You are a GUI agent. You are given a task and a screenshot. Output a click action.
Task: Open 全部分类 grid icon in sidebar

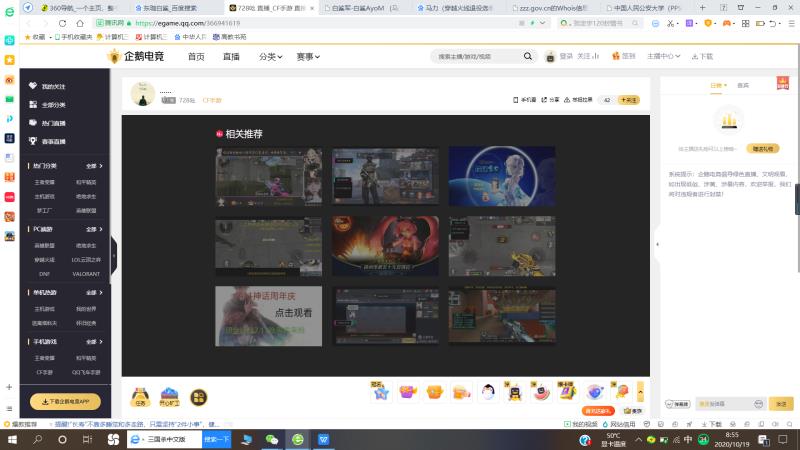(33, 104)
